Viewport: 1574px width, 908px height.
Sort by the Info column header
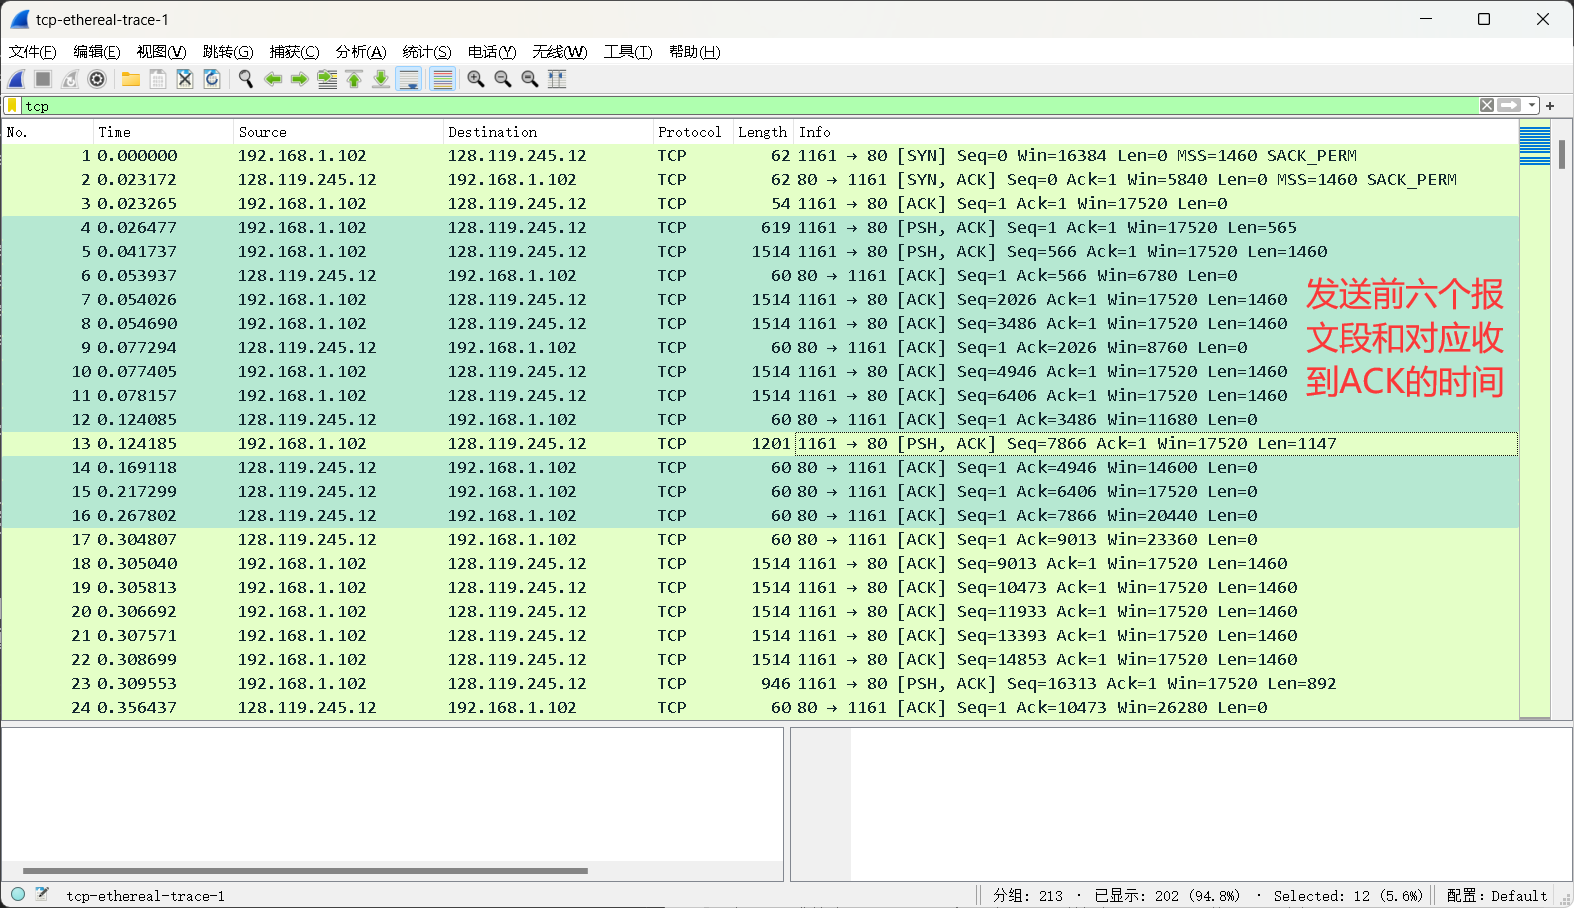1156,132
